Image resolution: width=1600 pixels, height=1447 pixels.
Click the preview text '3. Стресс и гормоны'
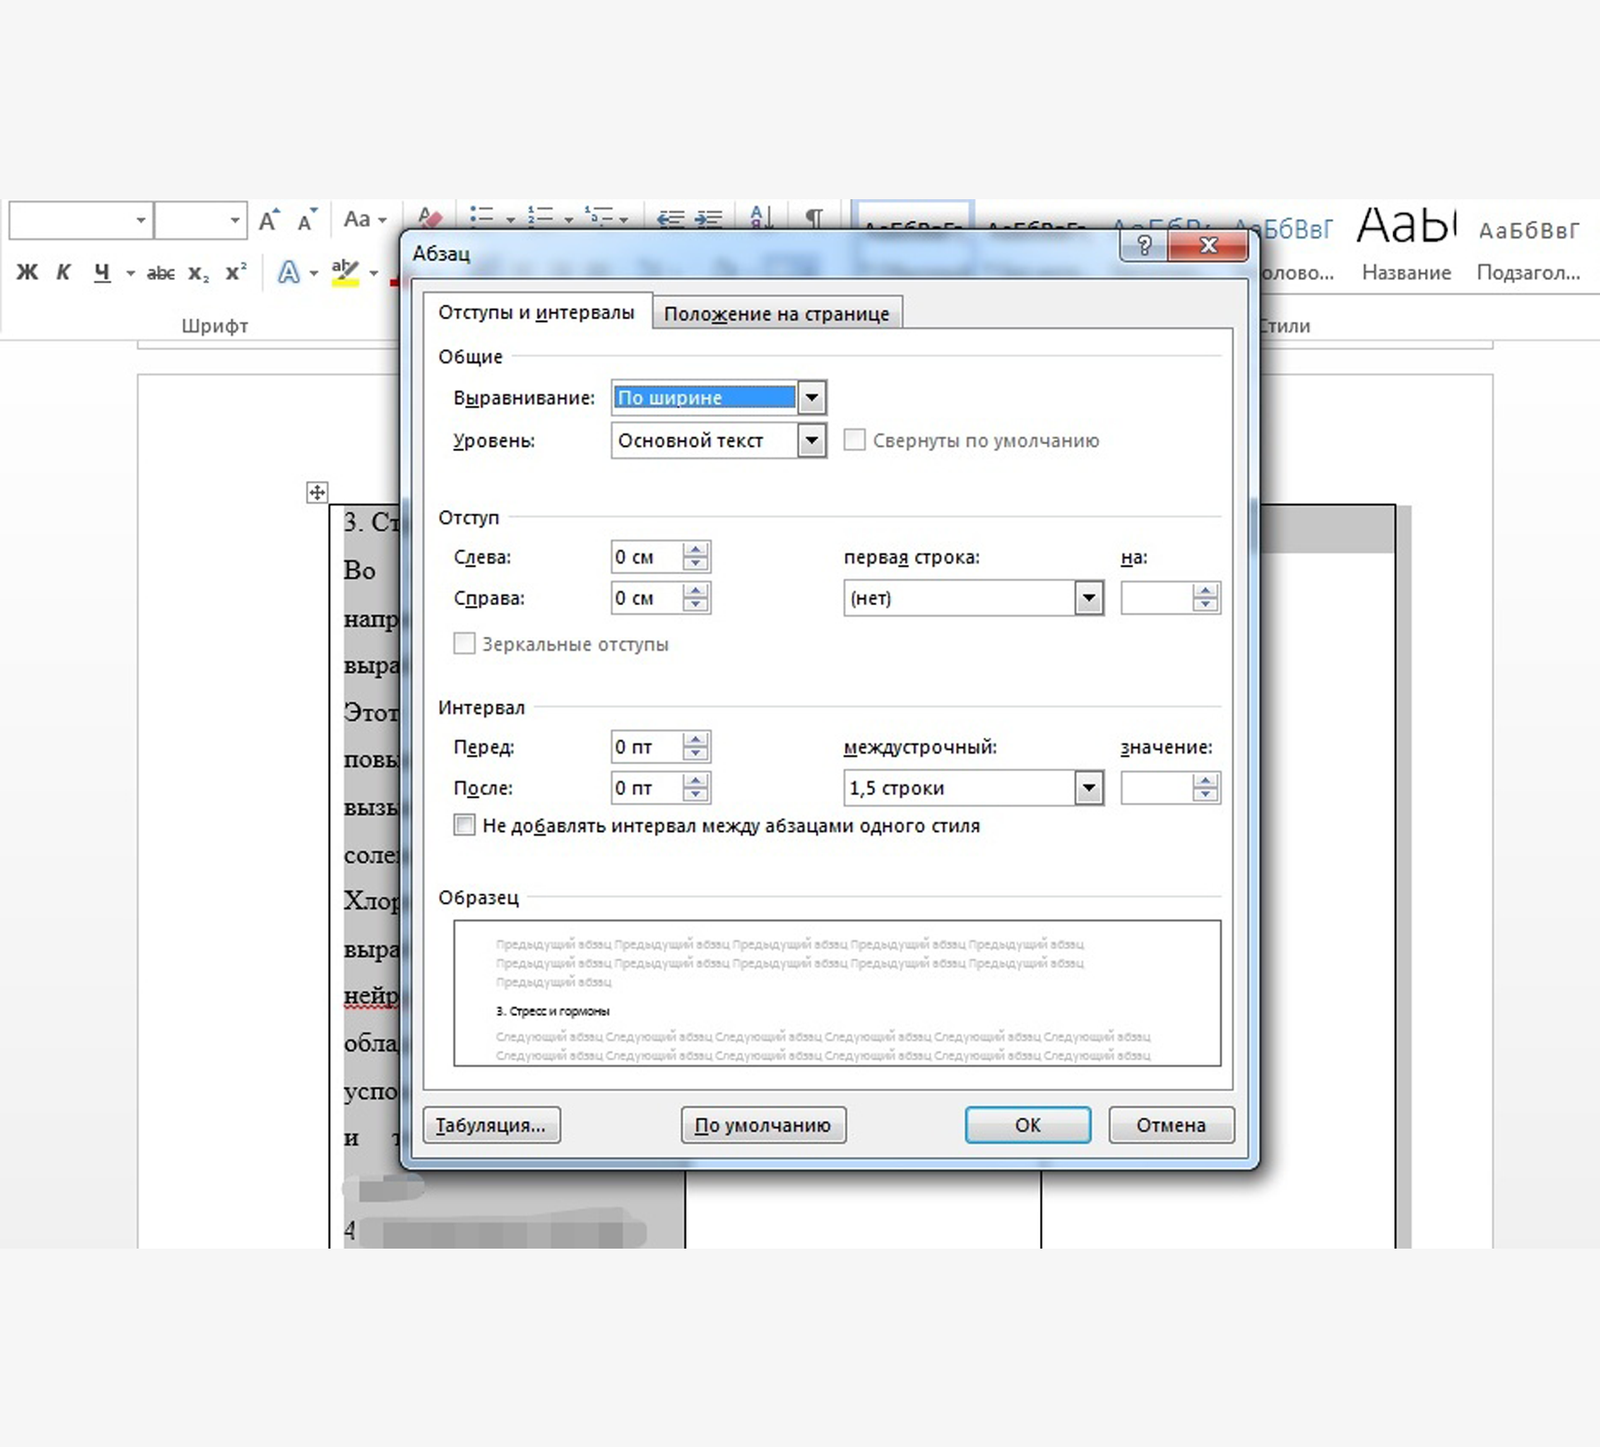pyautogui.click(x=553, y=1011)
